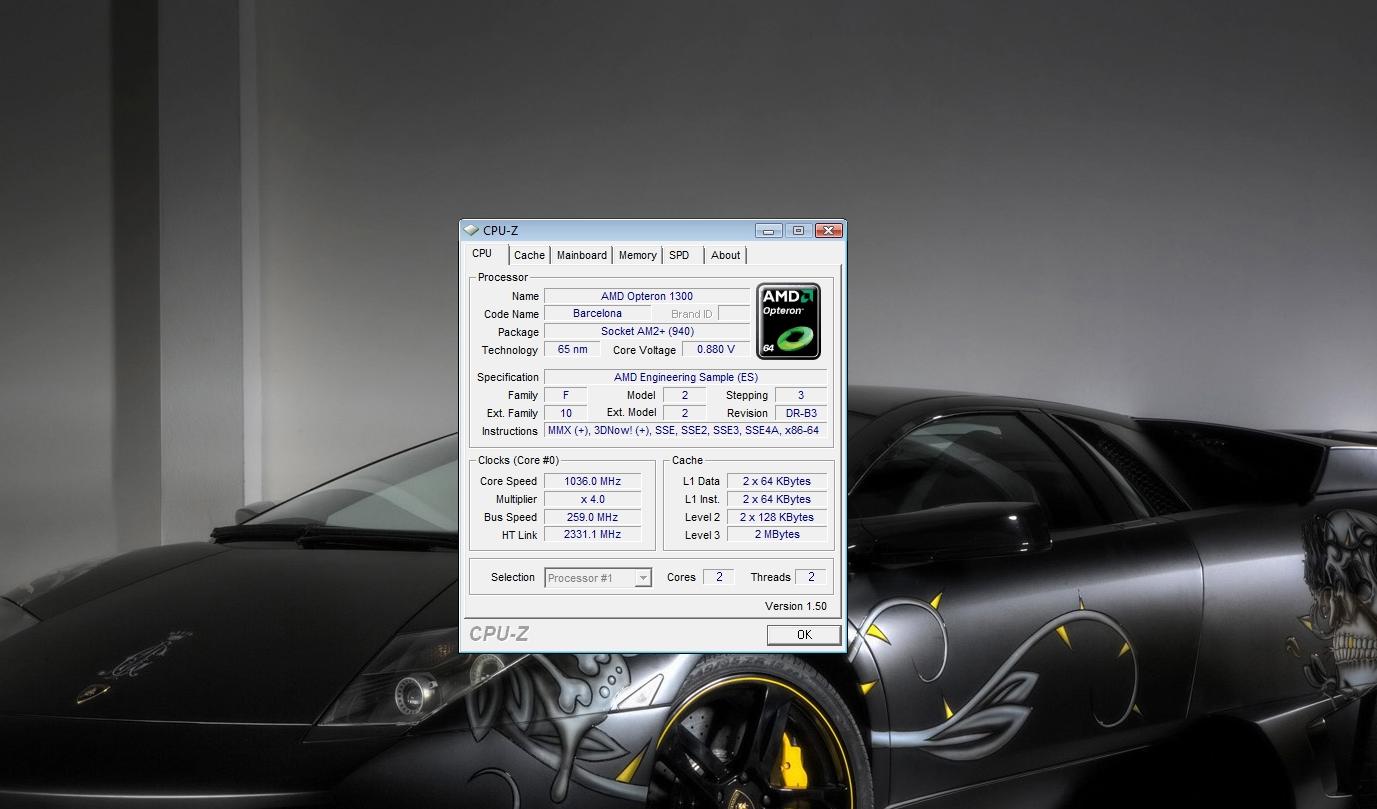The image size is (1377, 809).
Task: Click the Instructions list MMX, 3DNow!, SSE
Action: (x=686, y=431)
